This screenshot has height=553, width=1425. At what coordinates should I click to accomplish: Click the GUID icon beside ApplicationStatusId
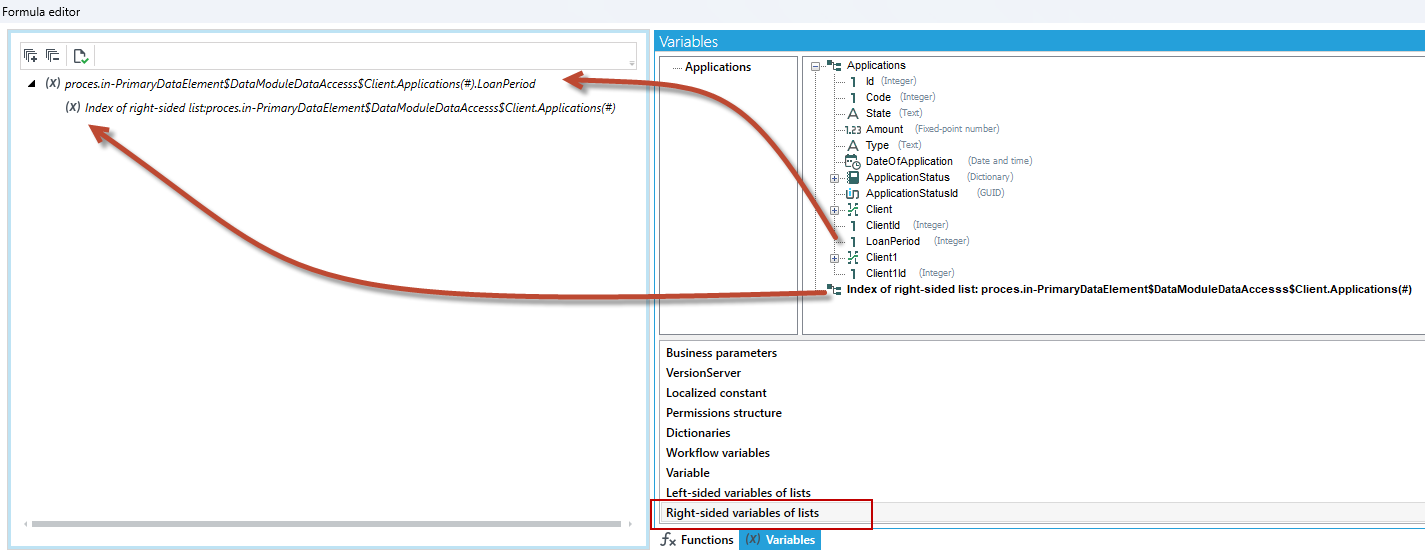click(853, 193)
